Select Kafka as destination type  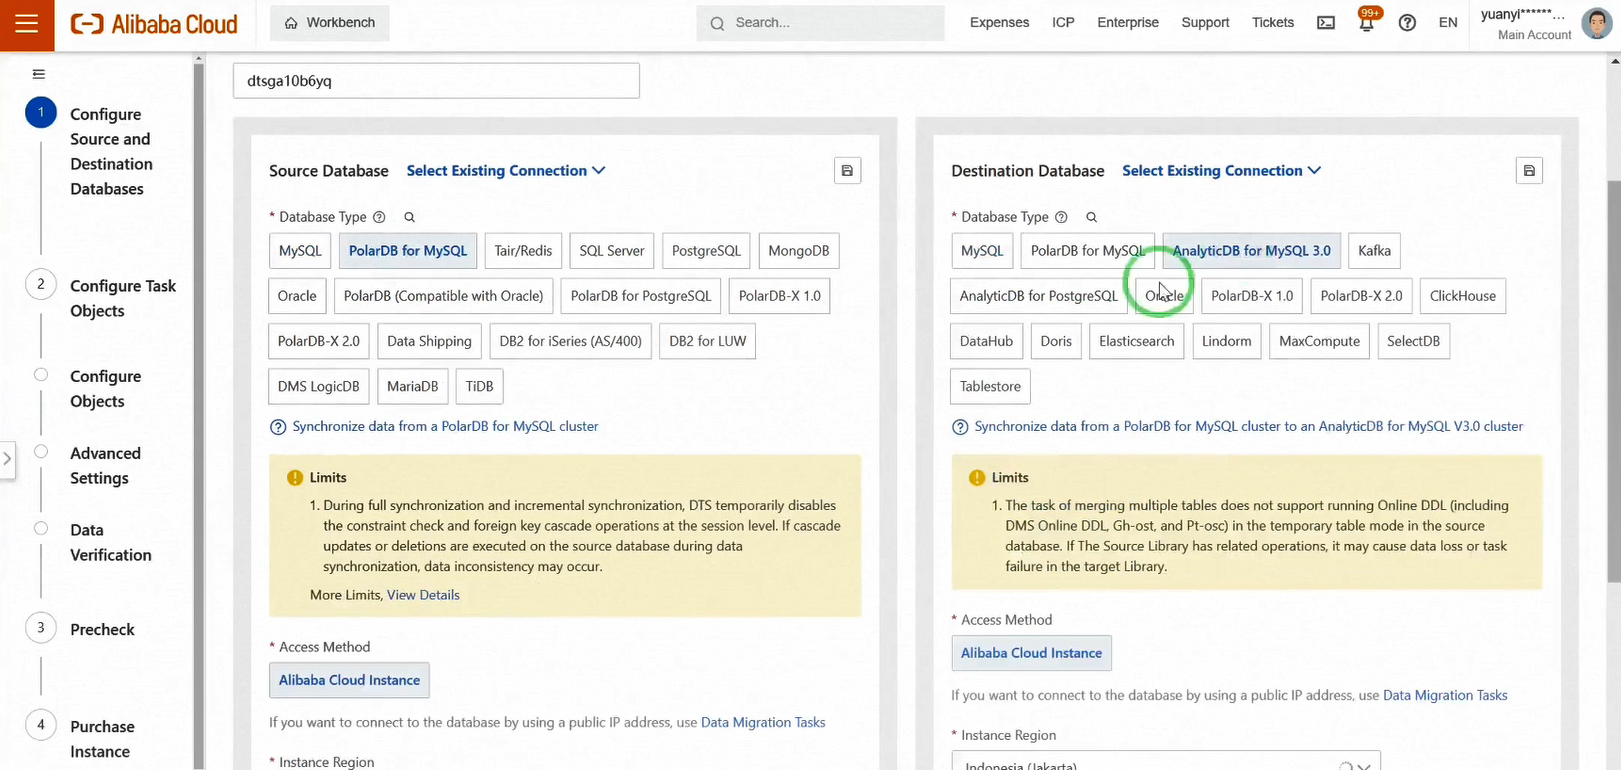1374,251
